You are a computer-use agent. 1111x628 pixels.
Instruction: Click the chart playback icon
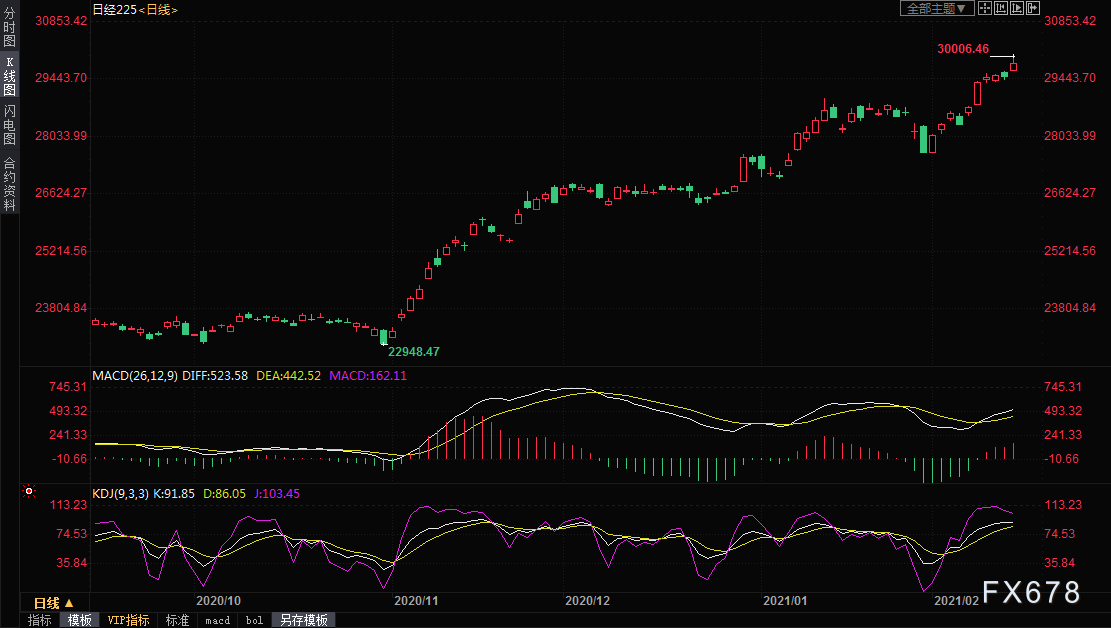[1017, 9]
